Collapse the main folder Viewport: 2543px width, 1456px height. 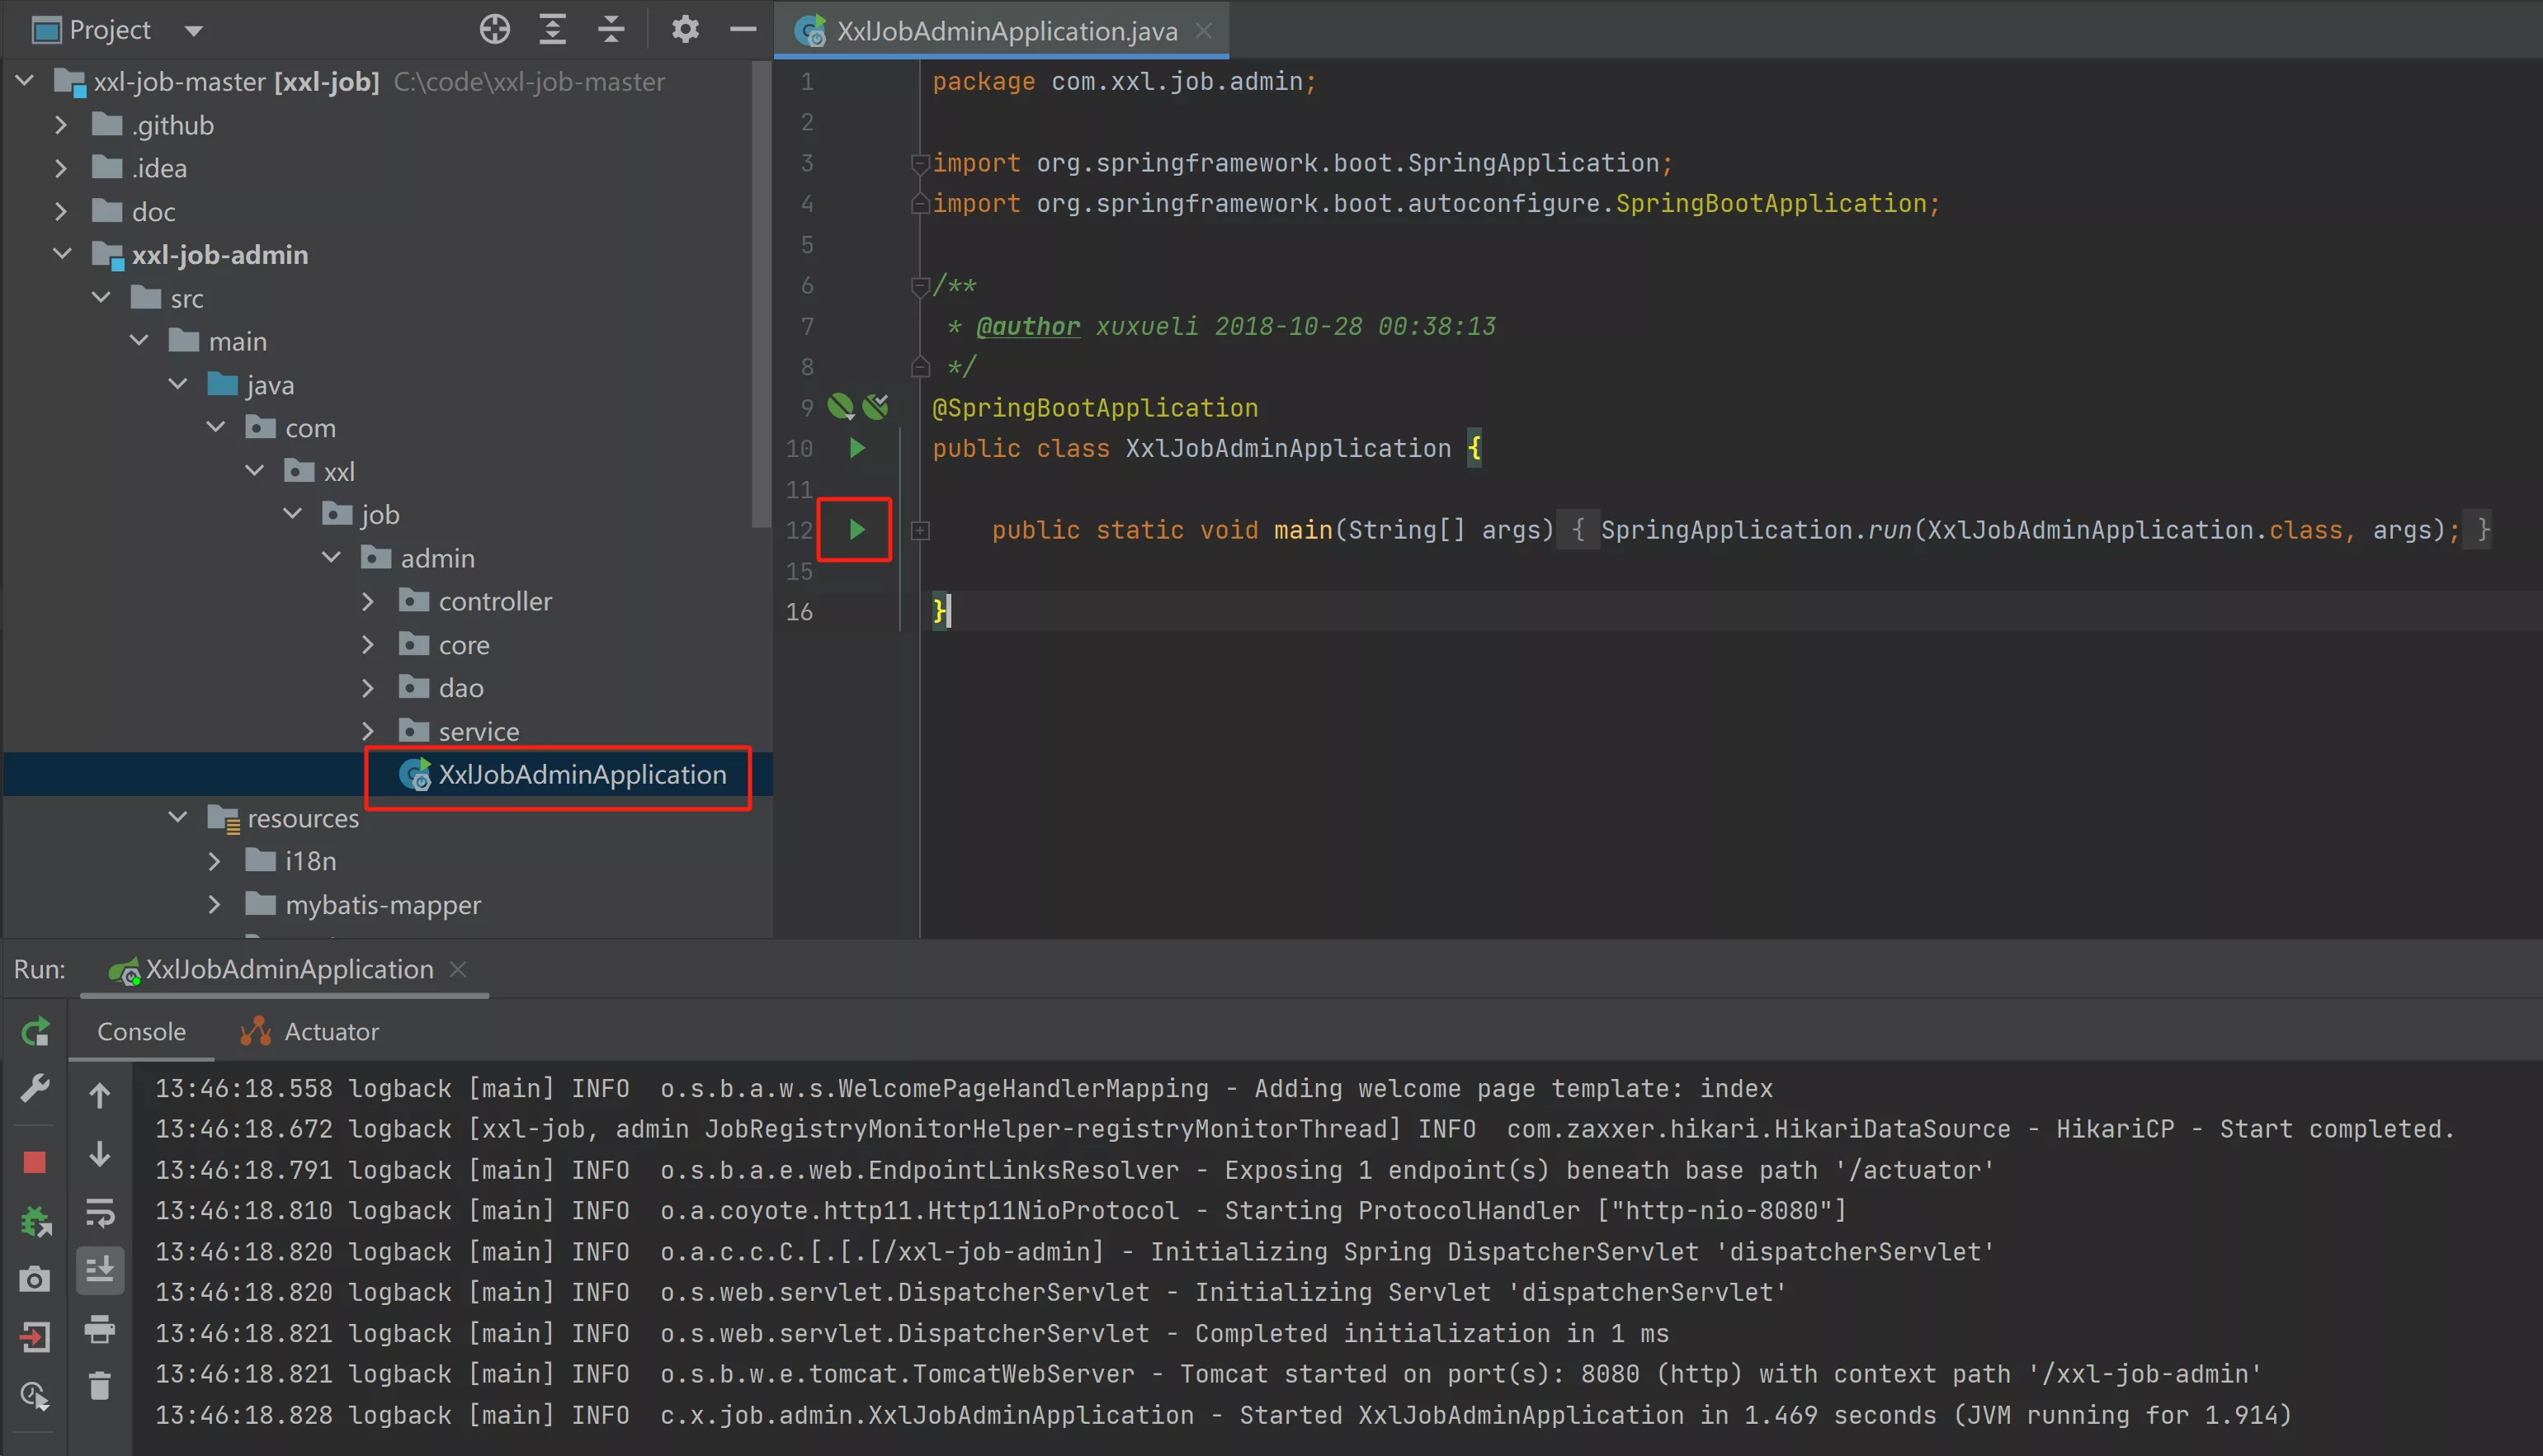point(139,341)
